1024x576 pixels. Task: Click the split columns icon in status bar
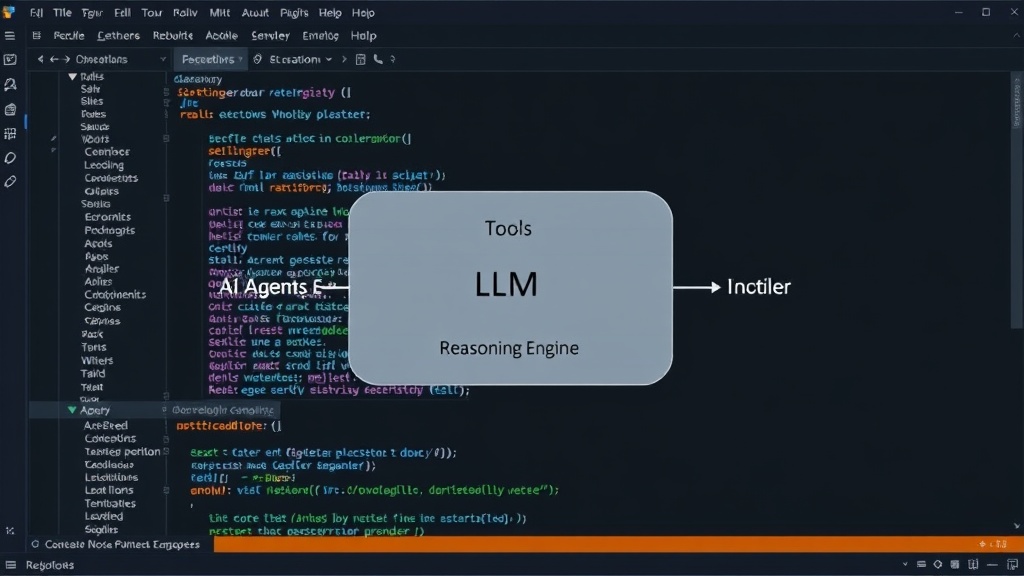coord(974,565)
